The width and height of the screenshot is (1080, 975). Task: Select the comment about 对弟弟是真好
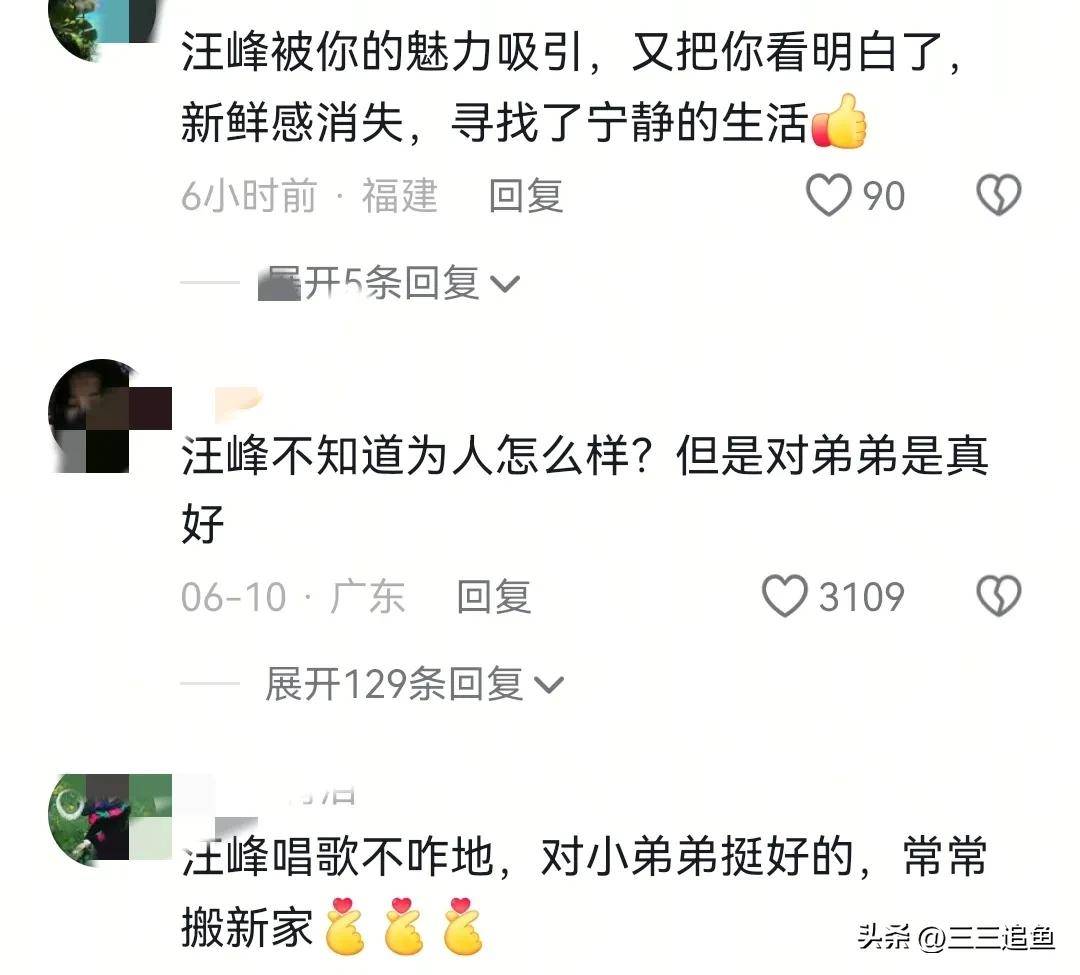[585, 489]
